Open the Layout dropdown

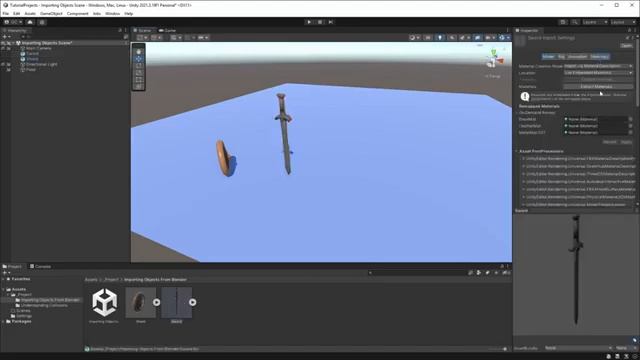coord(623,22)
